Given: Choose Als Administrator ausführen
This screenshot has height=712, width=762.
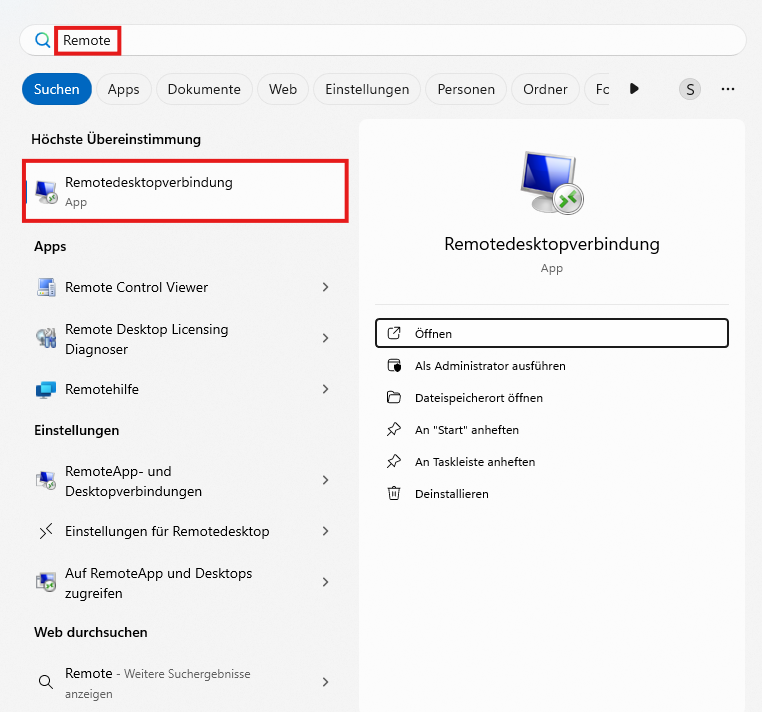Looking at the screenshot, I should (552, 366).
